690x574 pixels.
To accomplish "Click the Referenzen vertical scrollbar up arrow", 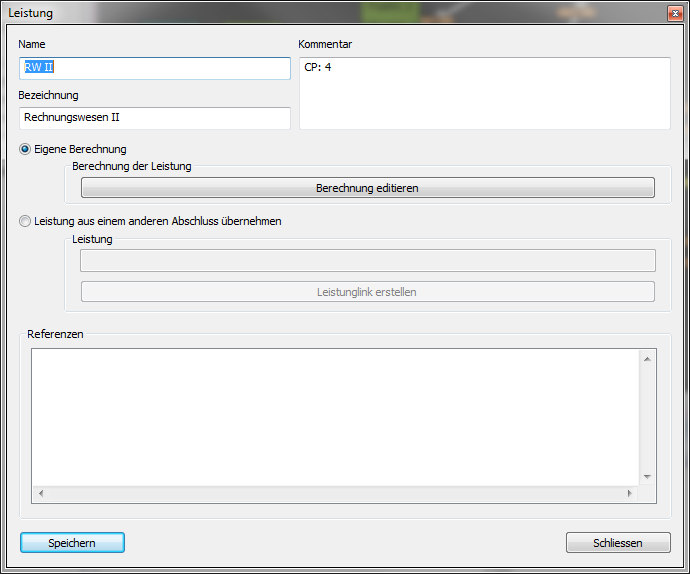I will [647, 358].
